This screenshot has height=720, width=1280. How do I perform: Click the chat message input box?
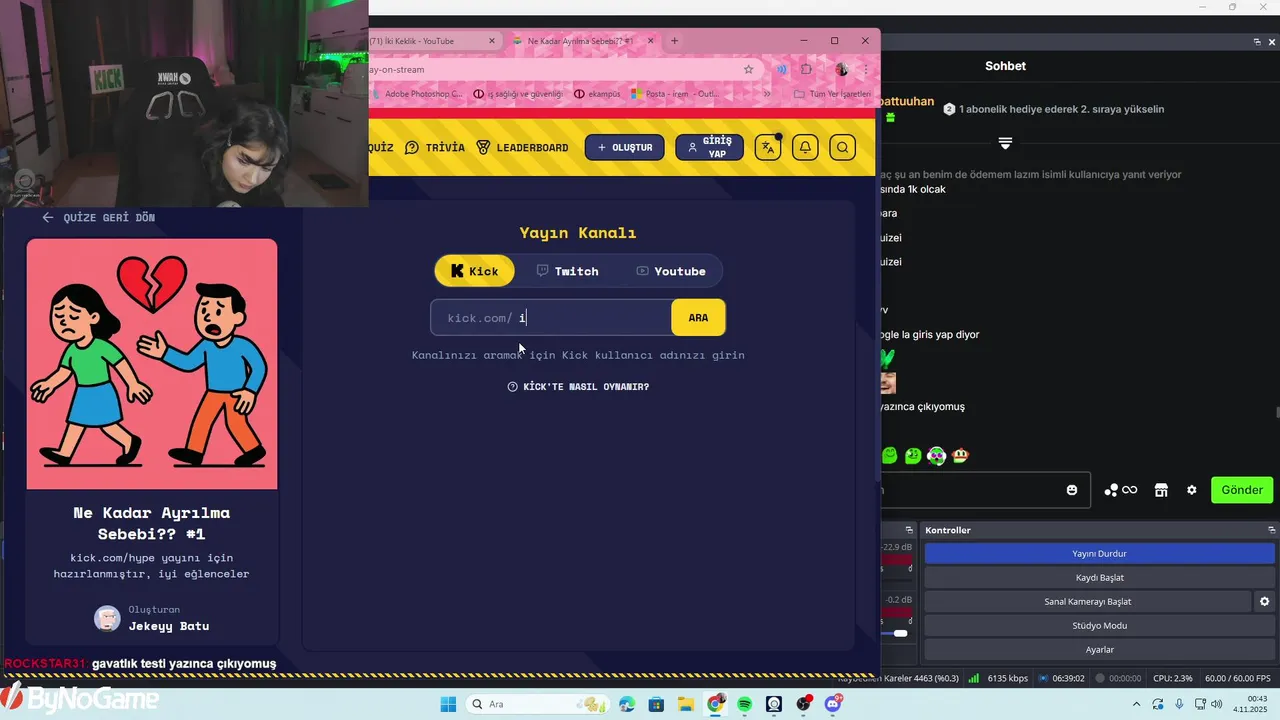985,490
